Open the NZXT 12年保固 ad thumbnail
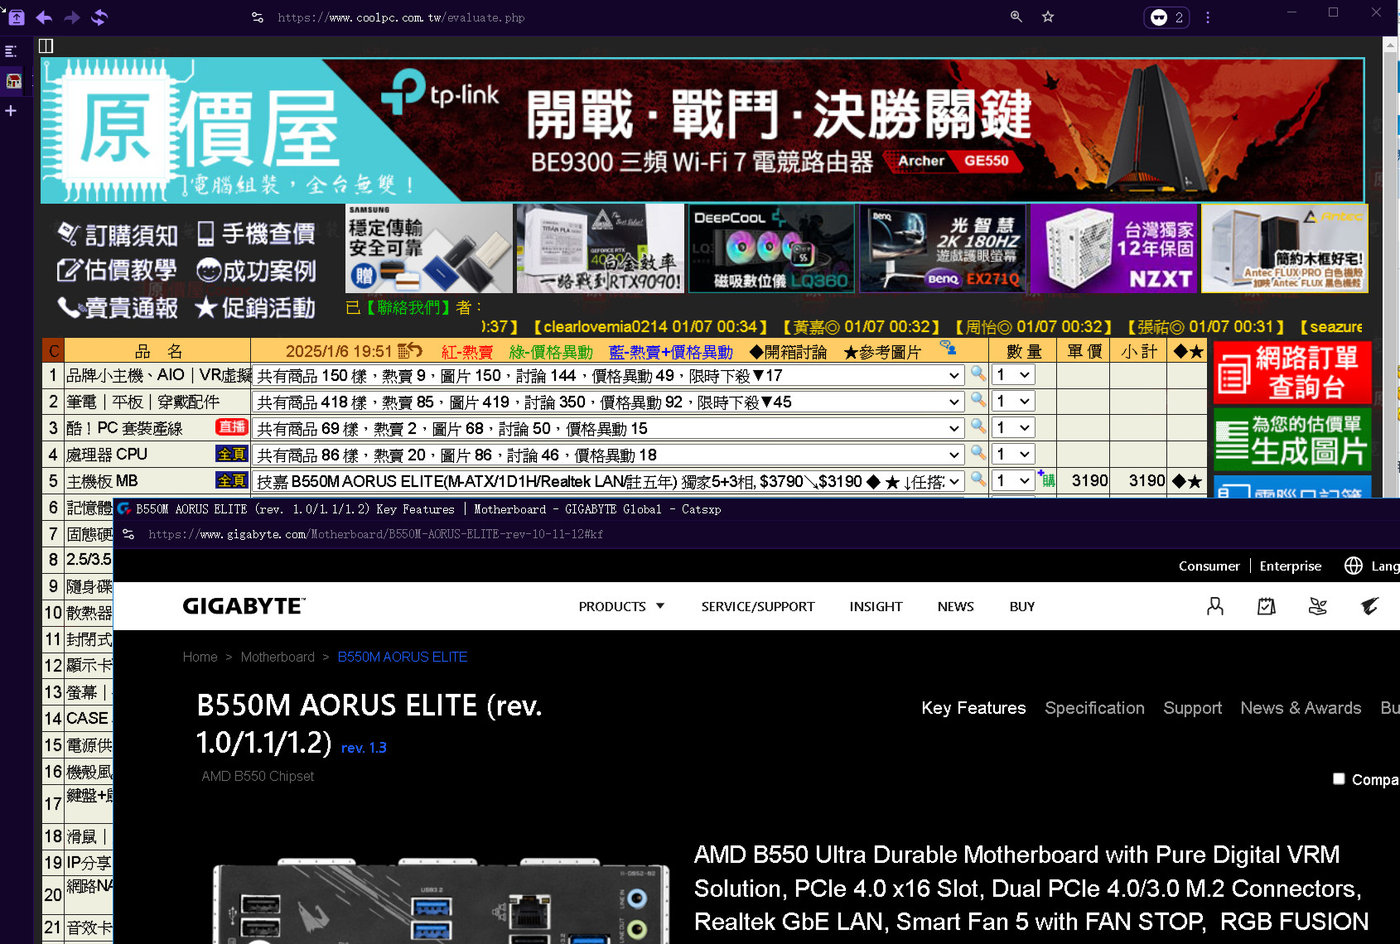 (1114, 249)
